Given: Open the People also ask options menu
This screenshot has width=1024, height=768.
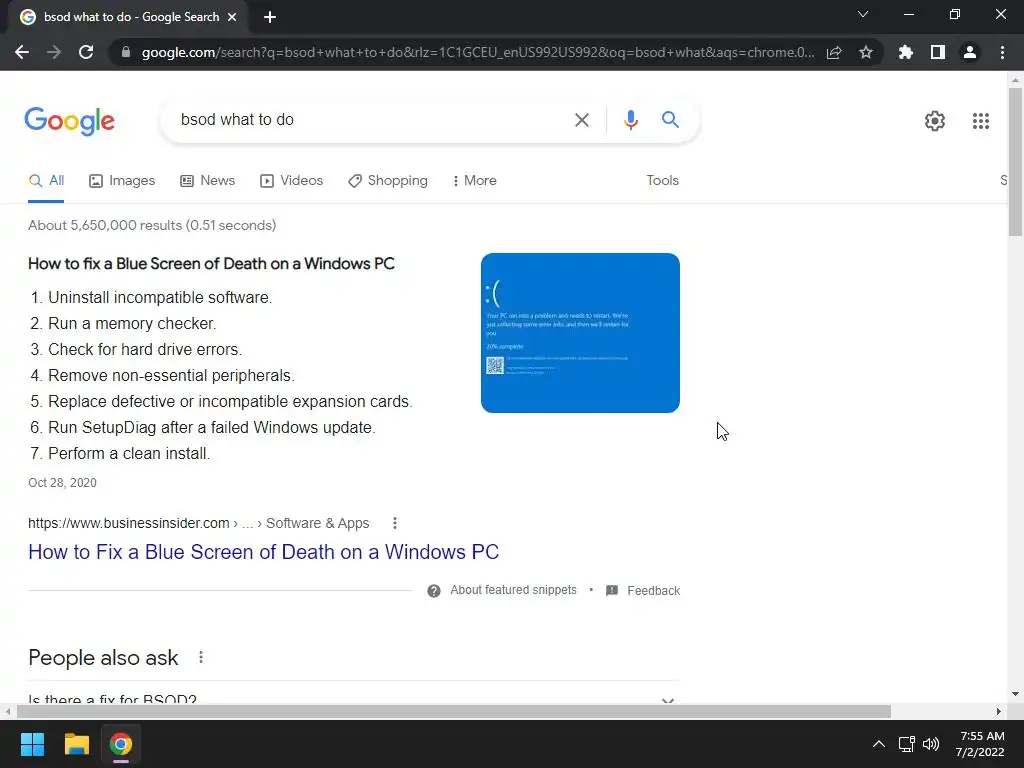Looking at the screenshot, I should coord(201,658).
